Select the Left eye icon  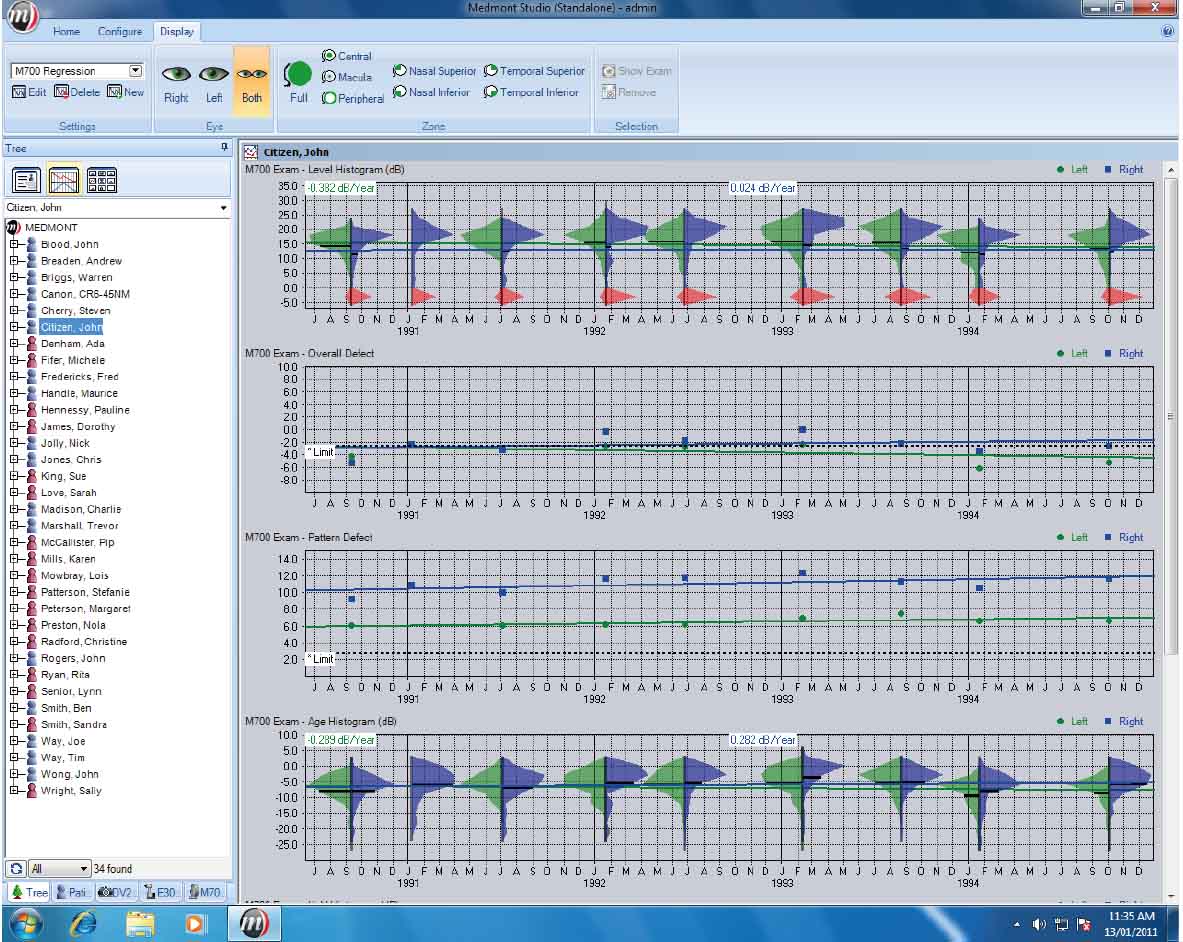pos(214,74)
